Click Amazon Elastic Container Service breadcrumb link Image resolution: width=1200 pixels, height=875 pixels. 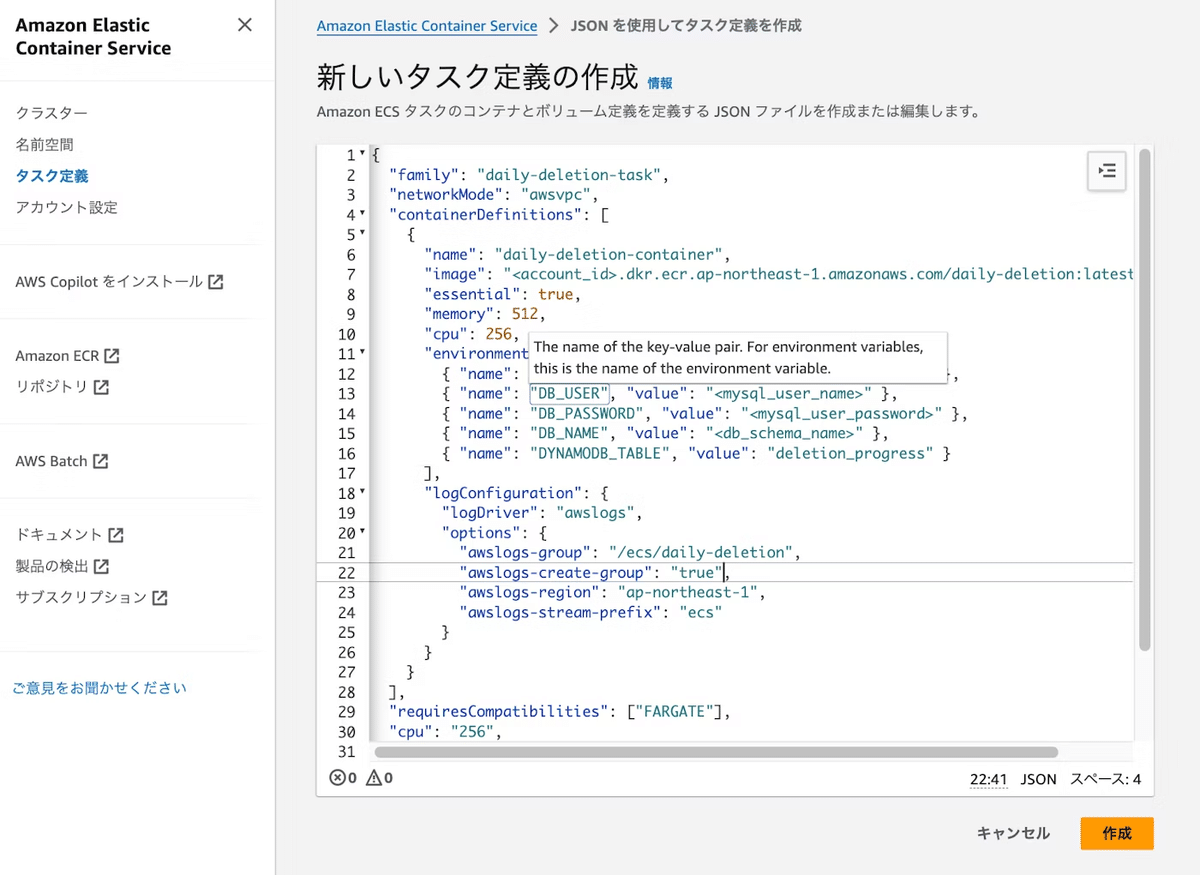(x=427, y=26)
